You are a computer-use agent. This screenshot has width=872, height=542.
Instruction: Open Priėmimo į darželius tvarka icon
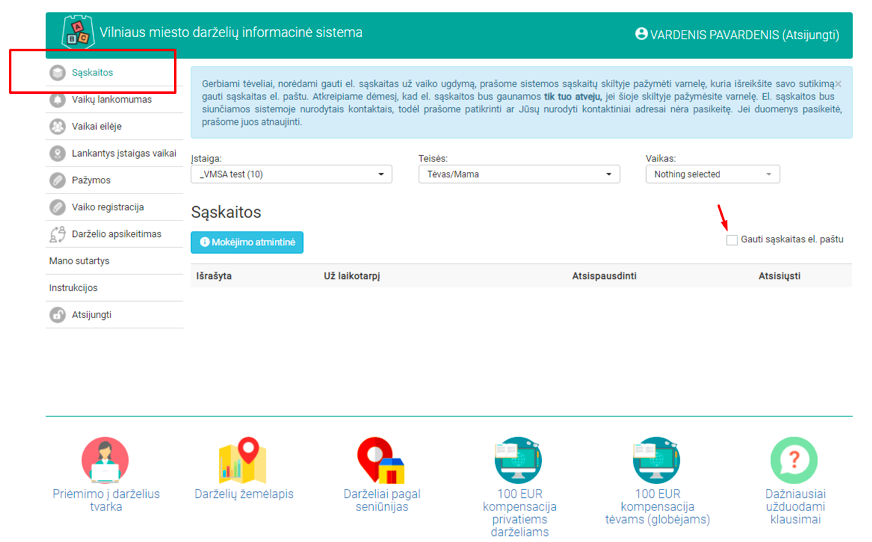[x=105, y=460]
